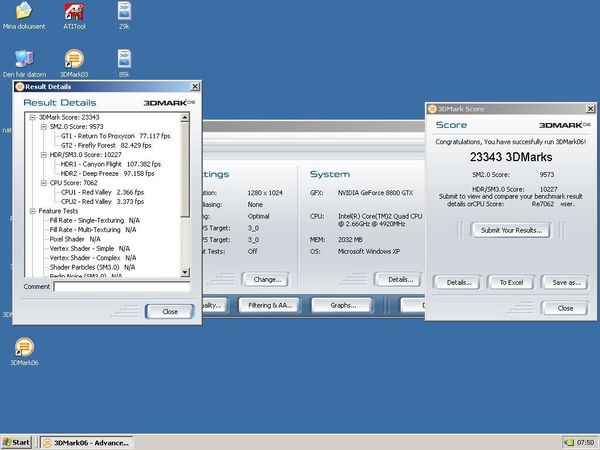Image resolution: width=600 pixels, height=450 pixels.
Task: Close the Result Details dialog via Close button
Action: pyautogui.click(x=170, y=311)
